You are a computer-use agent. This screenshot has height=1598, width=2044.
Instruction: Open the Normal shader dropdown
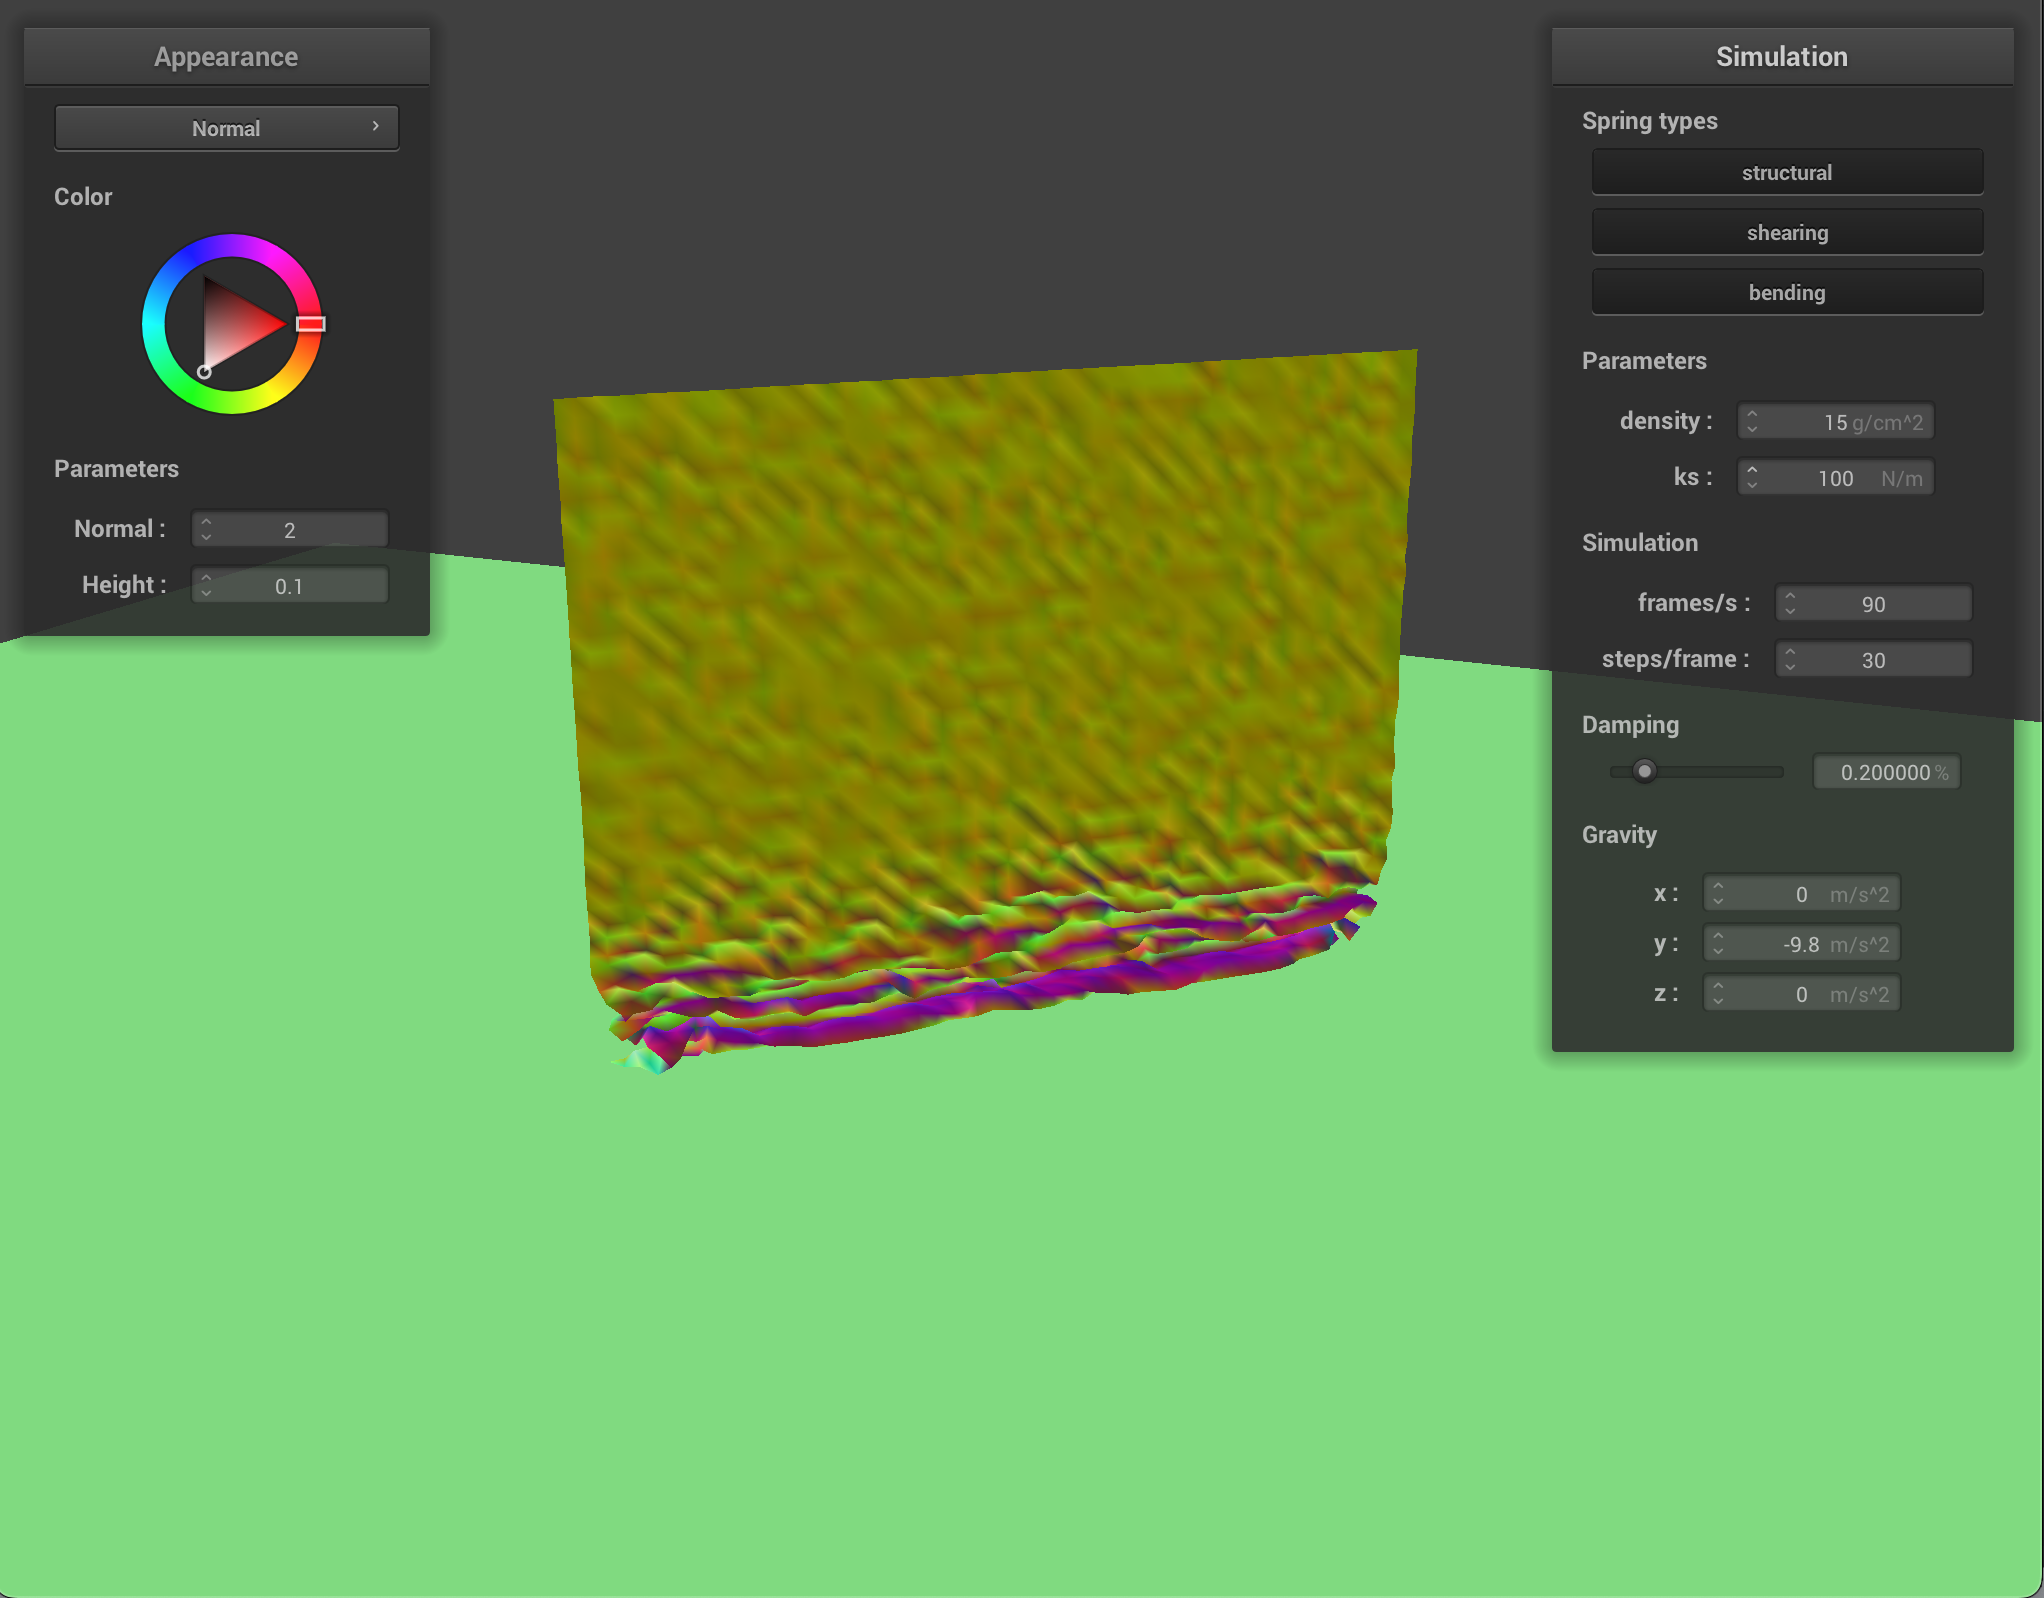pos(227,128)
